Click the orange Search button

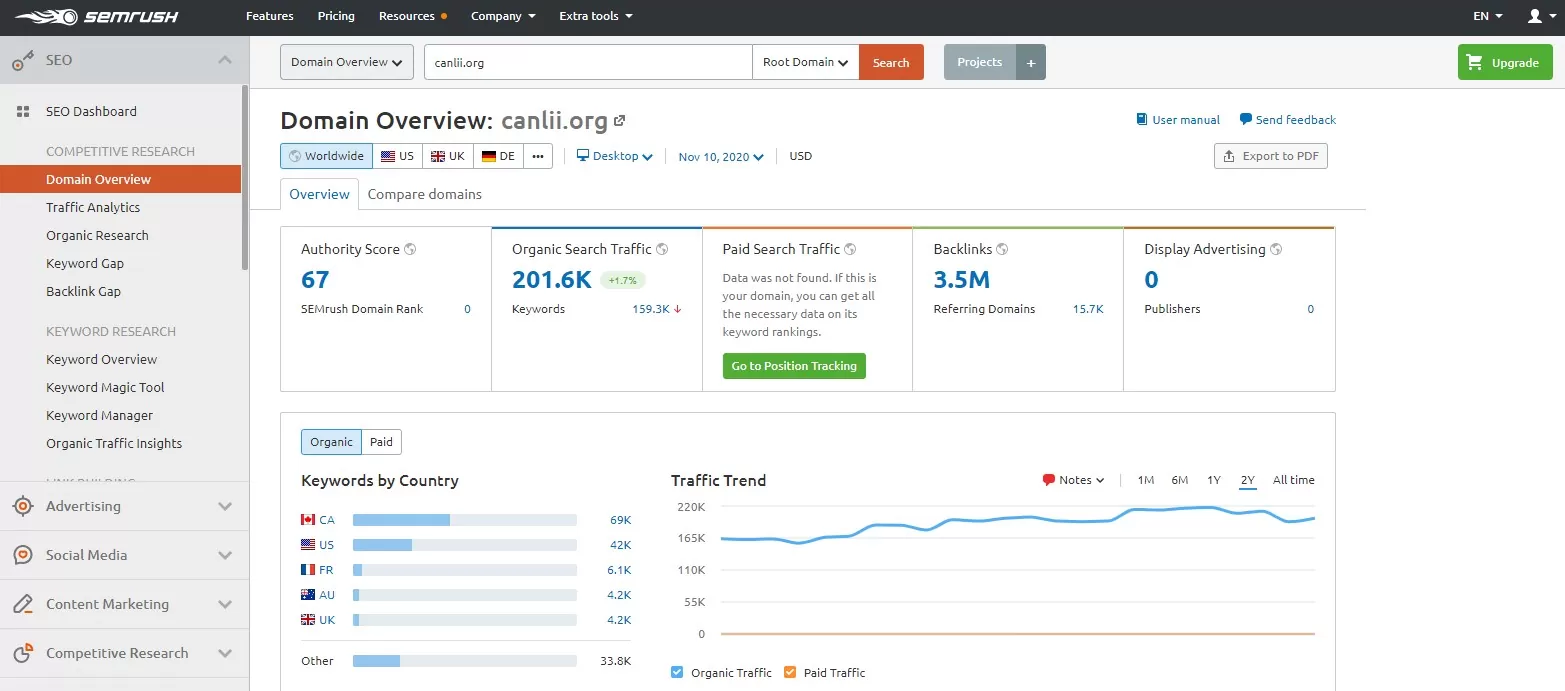tap(891, 62)
